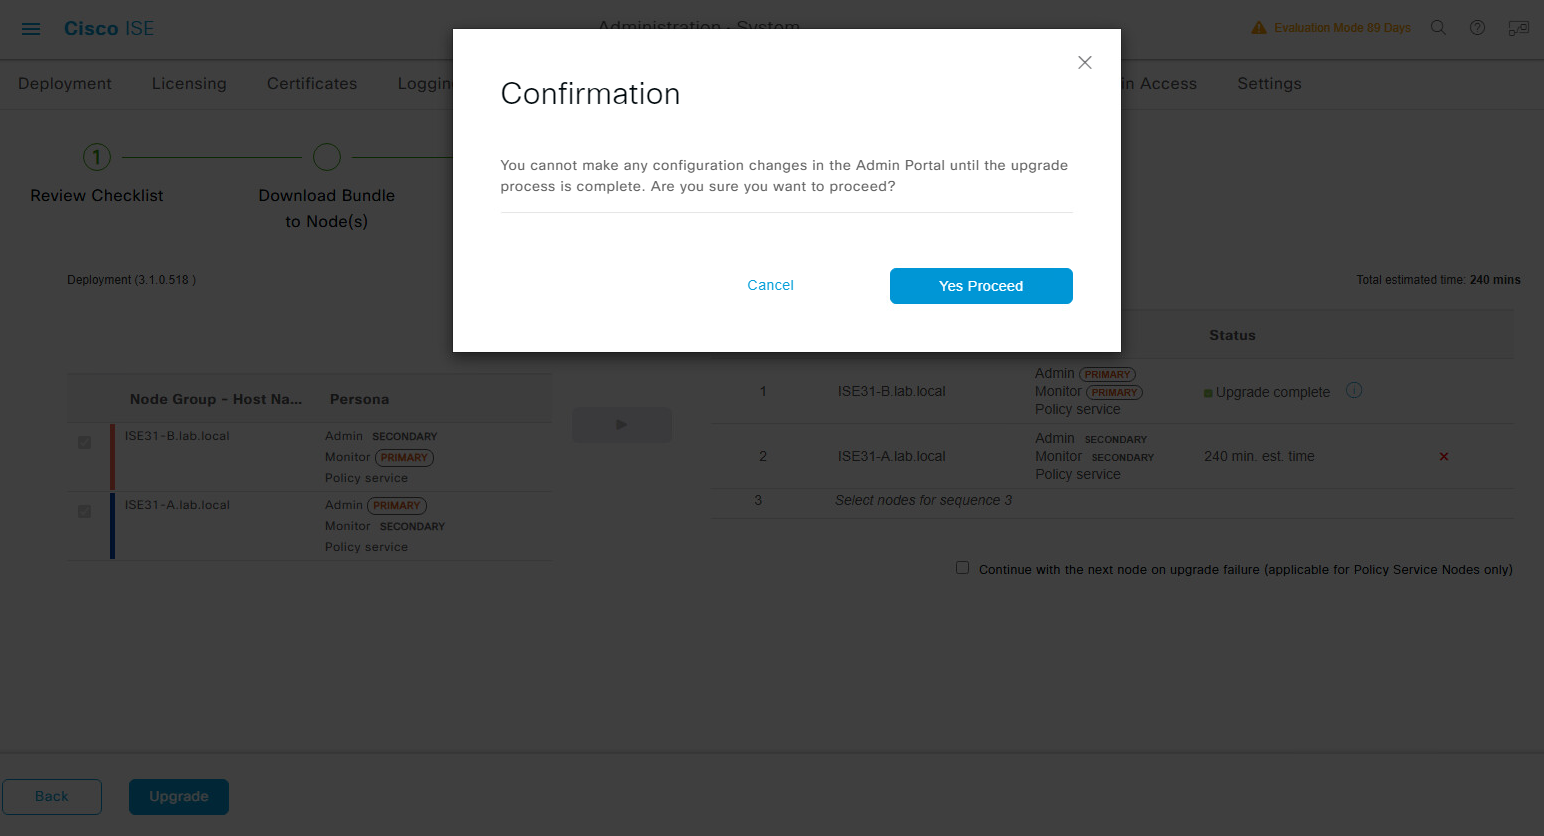This screenshot has height=836, width=1544.
Task: Click ISE31-A.lab.local in sequence row 2
Action: [892, 456]
